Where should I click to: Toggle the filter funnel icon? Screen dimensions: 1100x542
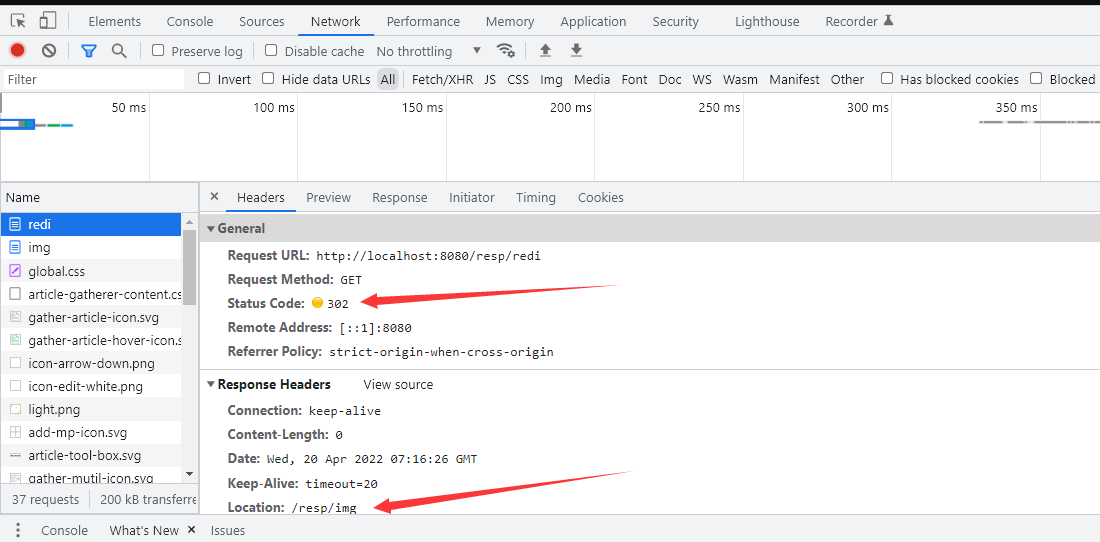(89, 51)
